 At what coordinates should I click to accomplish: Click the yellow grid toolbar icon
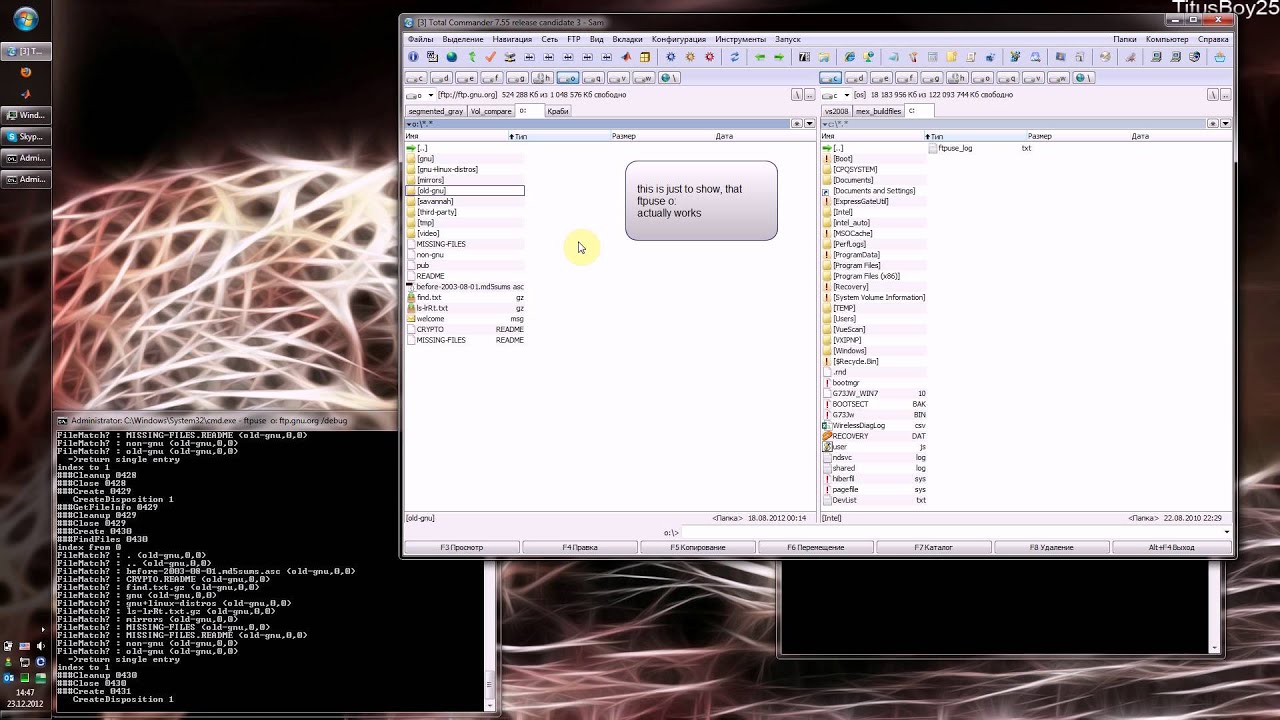(646, 57)
